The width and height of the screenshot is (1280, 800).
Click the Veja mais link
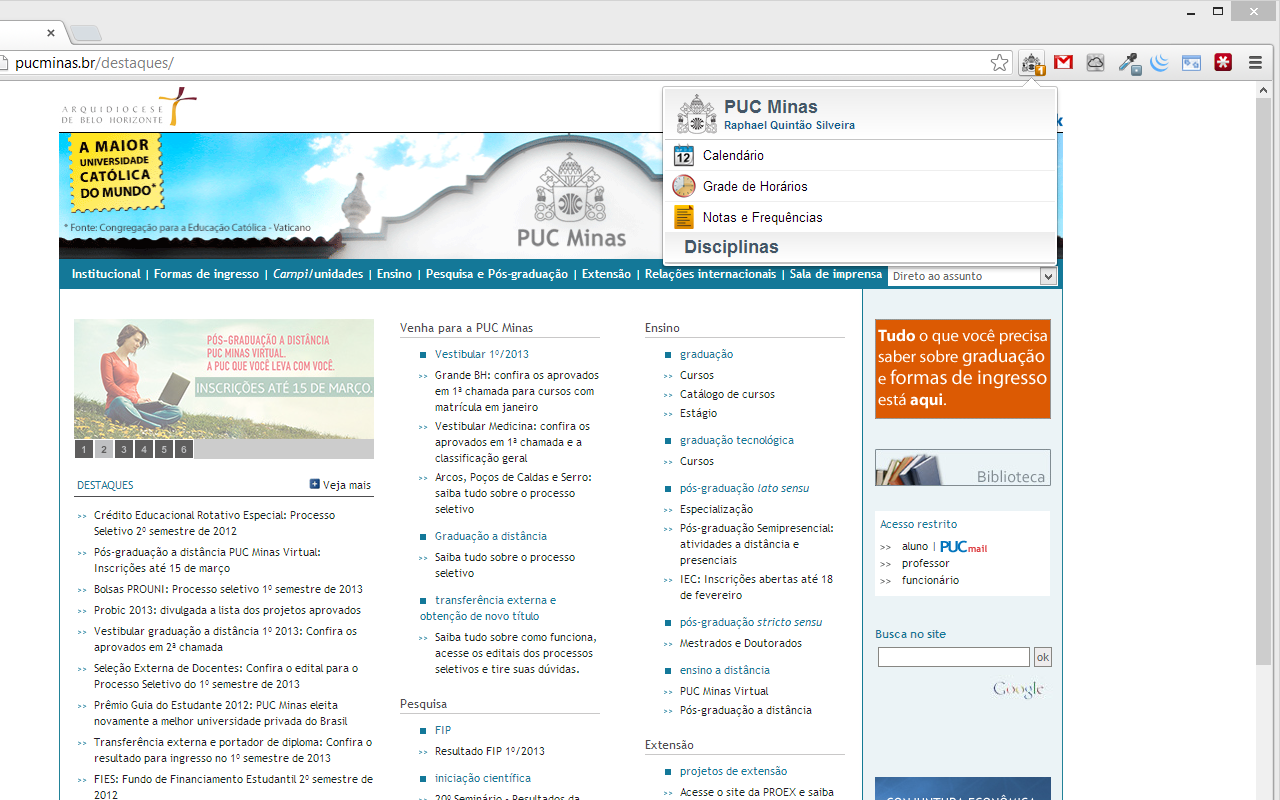coord(347,485)
